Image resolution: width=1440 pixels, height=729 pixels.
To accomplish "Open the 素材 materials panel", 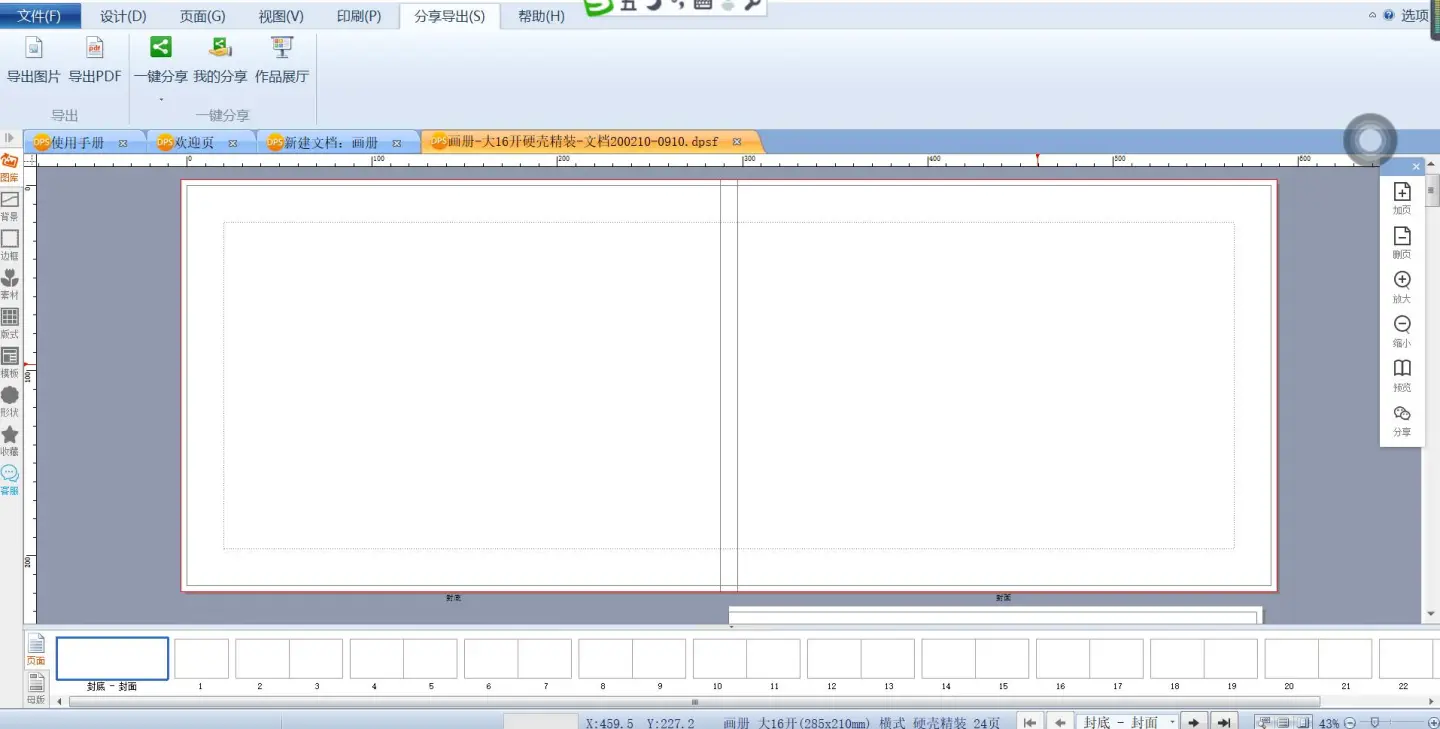I will coord(9,284).
